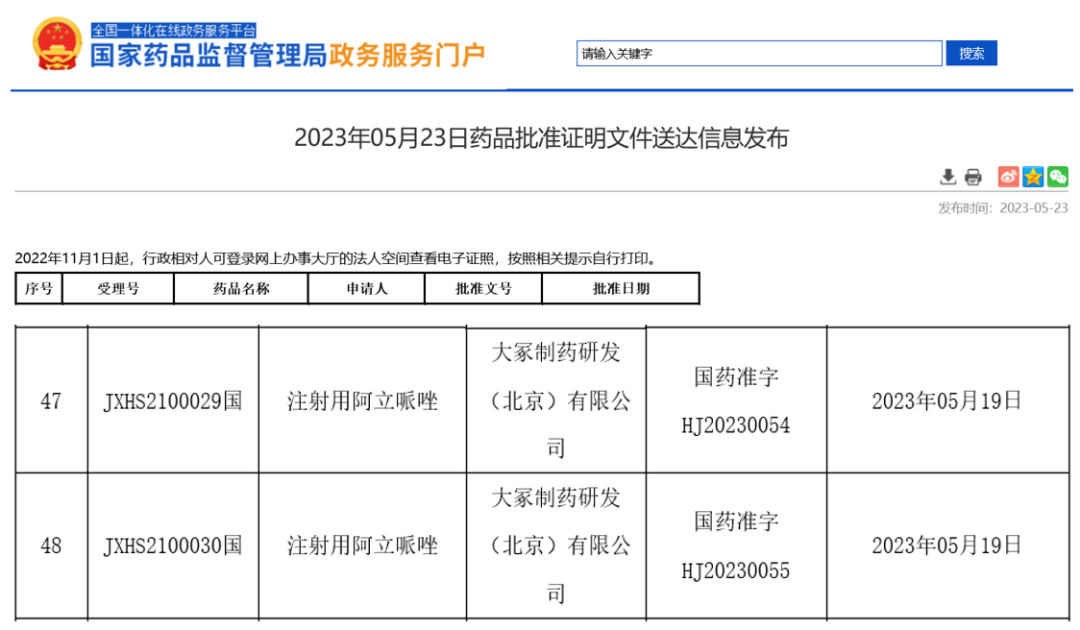The width and height of the screenshot is (1080, 630).
Task: Click the 全国一体化在线政务服务平台 banner text
Action: [x=174, y=30]
